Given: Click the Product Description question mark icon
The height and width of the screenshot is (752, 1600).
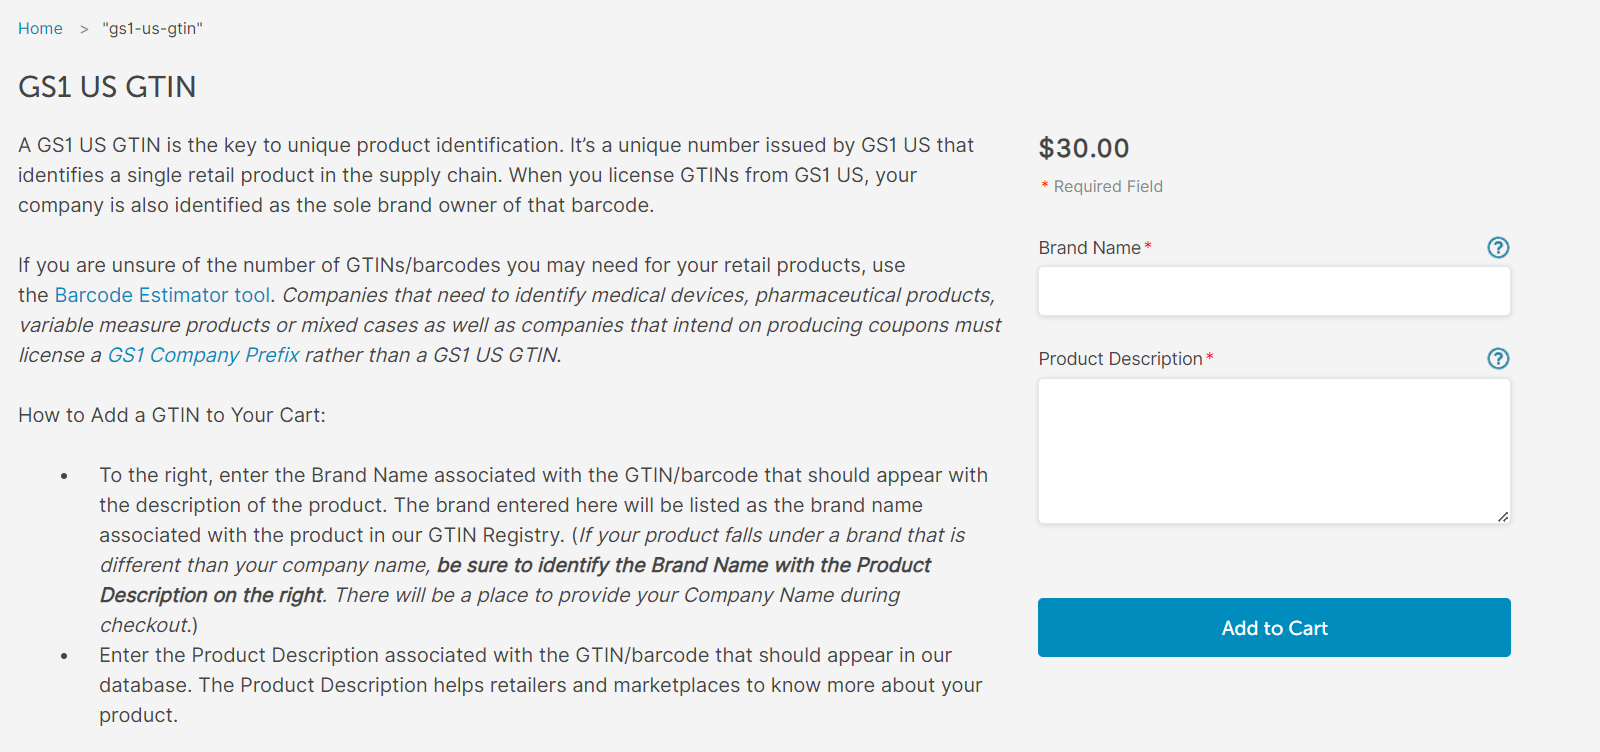Looking at the screenshot, I should (1498, 358).
